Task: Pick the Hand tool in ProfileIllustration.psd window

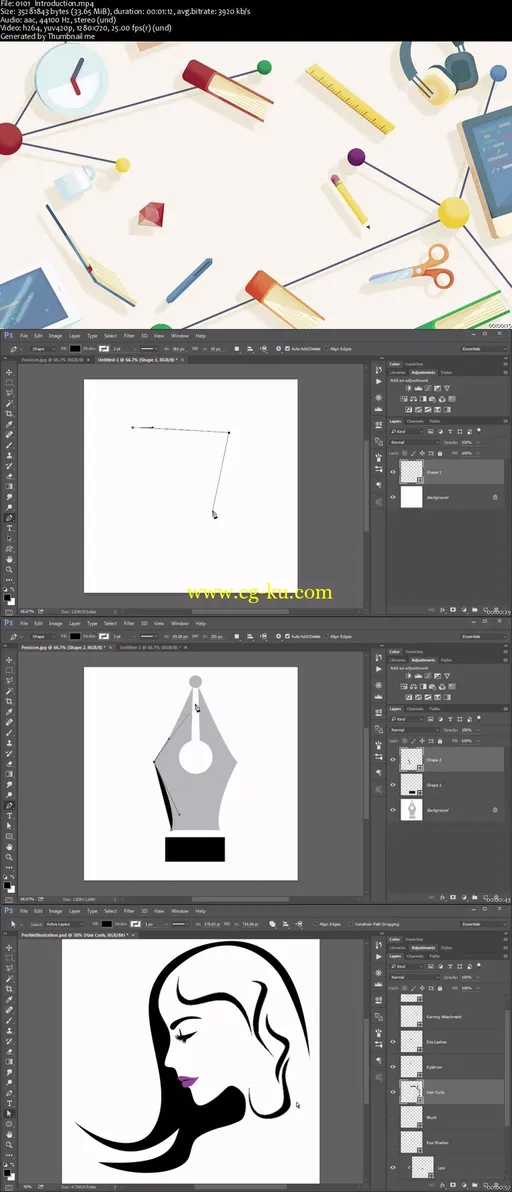Action: pos(9,1135)
